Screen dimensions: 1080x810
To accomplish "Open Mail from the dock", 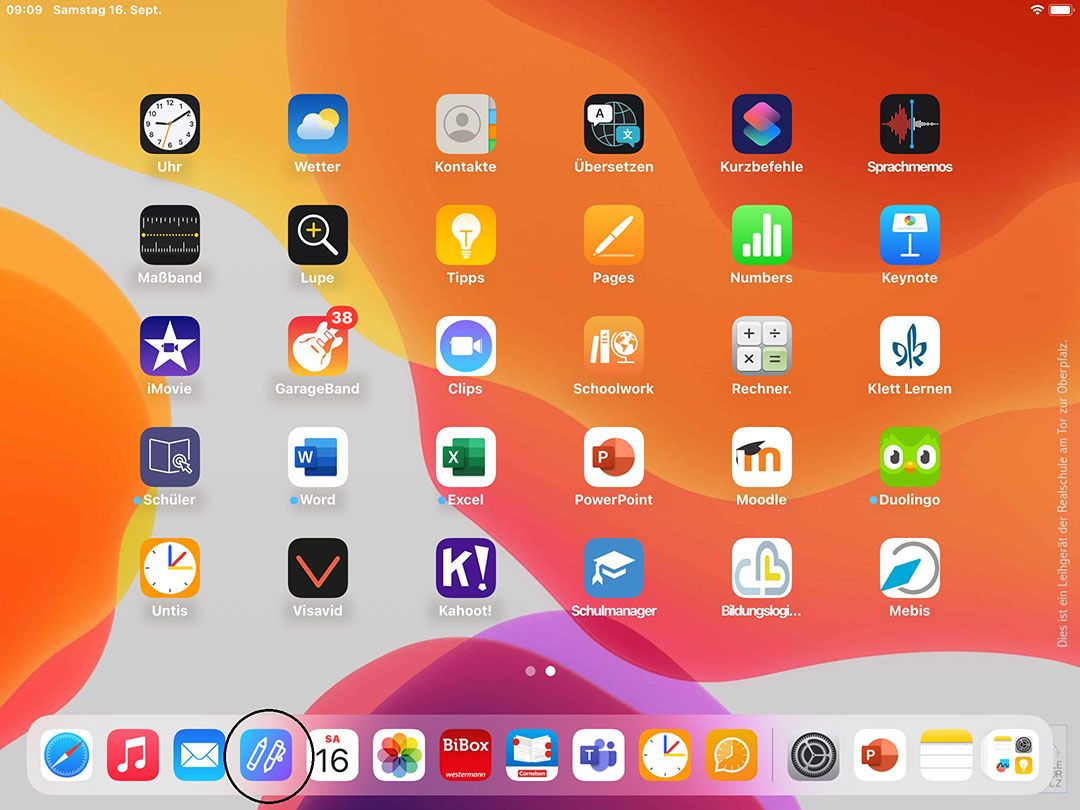I will point(199,755).
